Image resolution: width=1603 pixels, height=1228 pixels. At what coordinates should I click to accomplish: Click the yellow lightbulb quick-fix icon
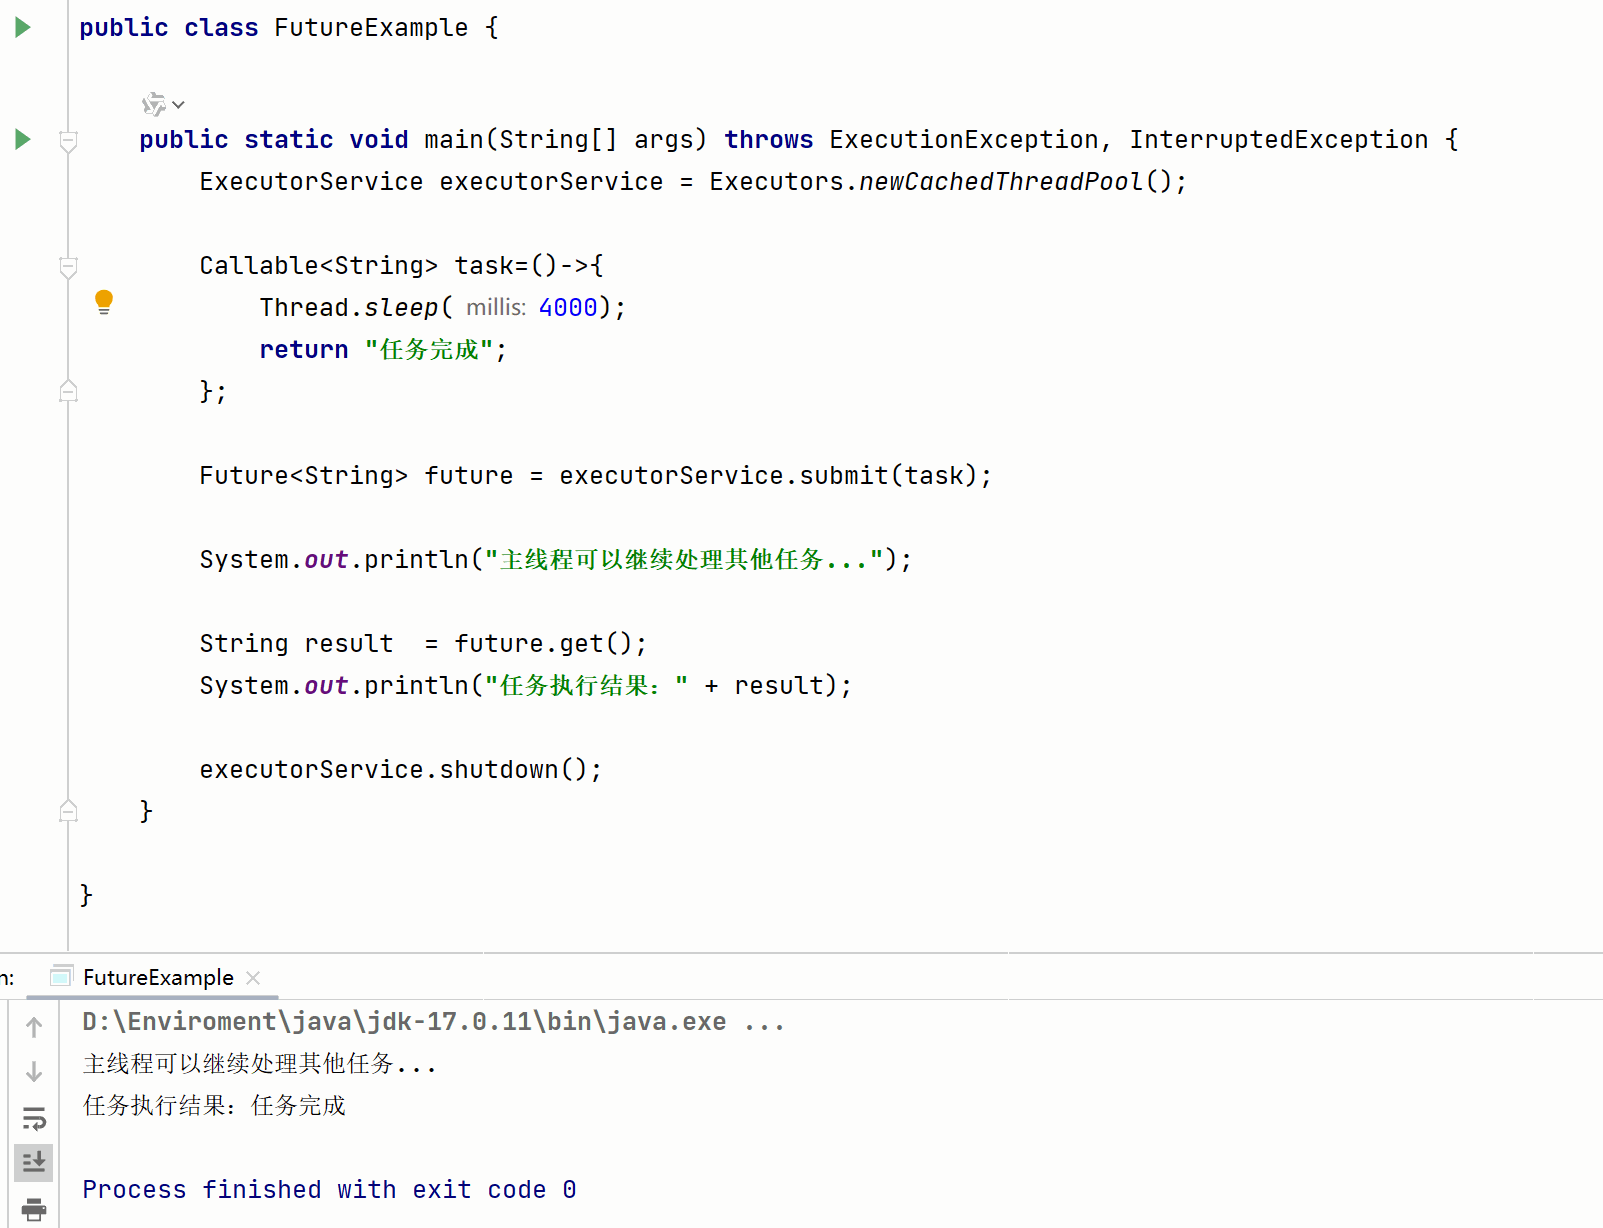point(104,302)
